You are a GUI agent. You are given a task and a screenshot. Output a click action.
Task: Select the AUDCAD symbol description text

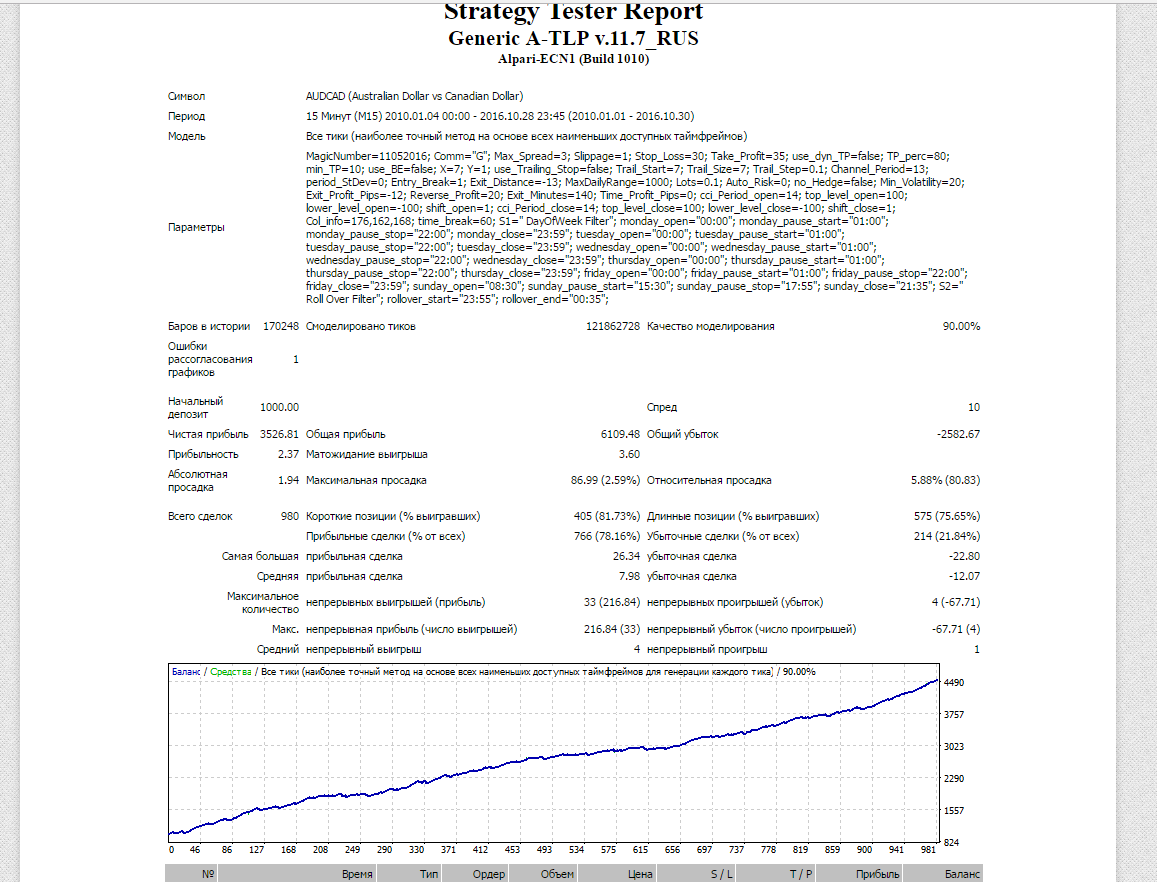pos(415,96)
